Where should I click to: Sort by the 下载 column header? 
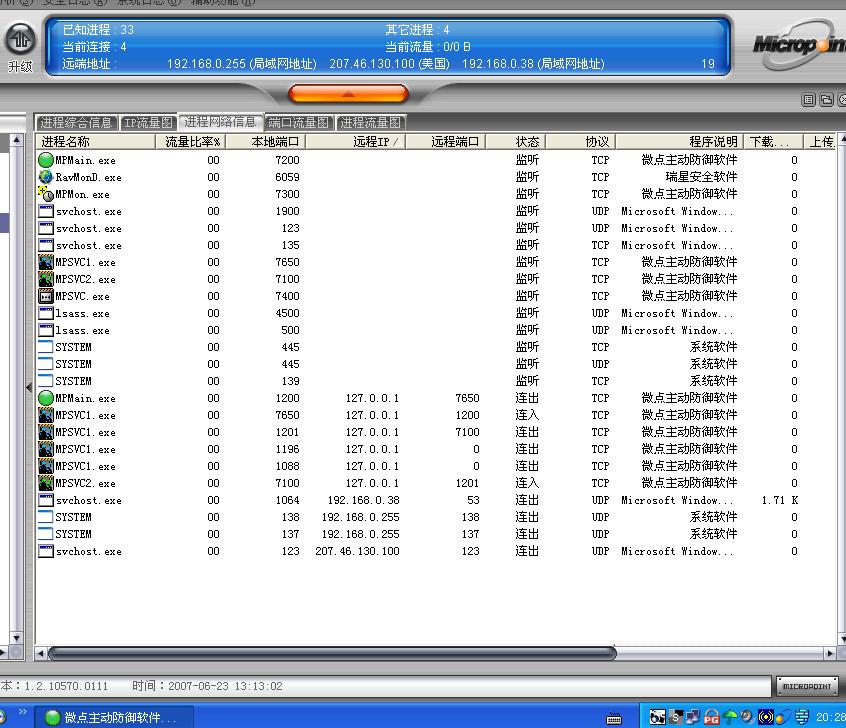pos(773,141)
